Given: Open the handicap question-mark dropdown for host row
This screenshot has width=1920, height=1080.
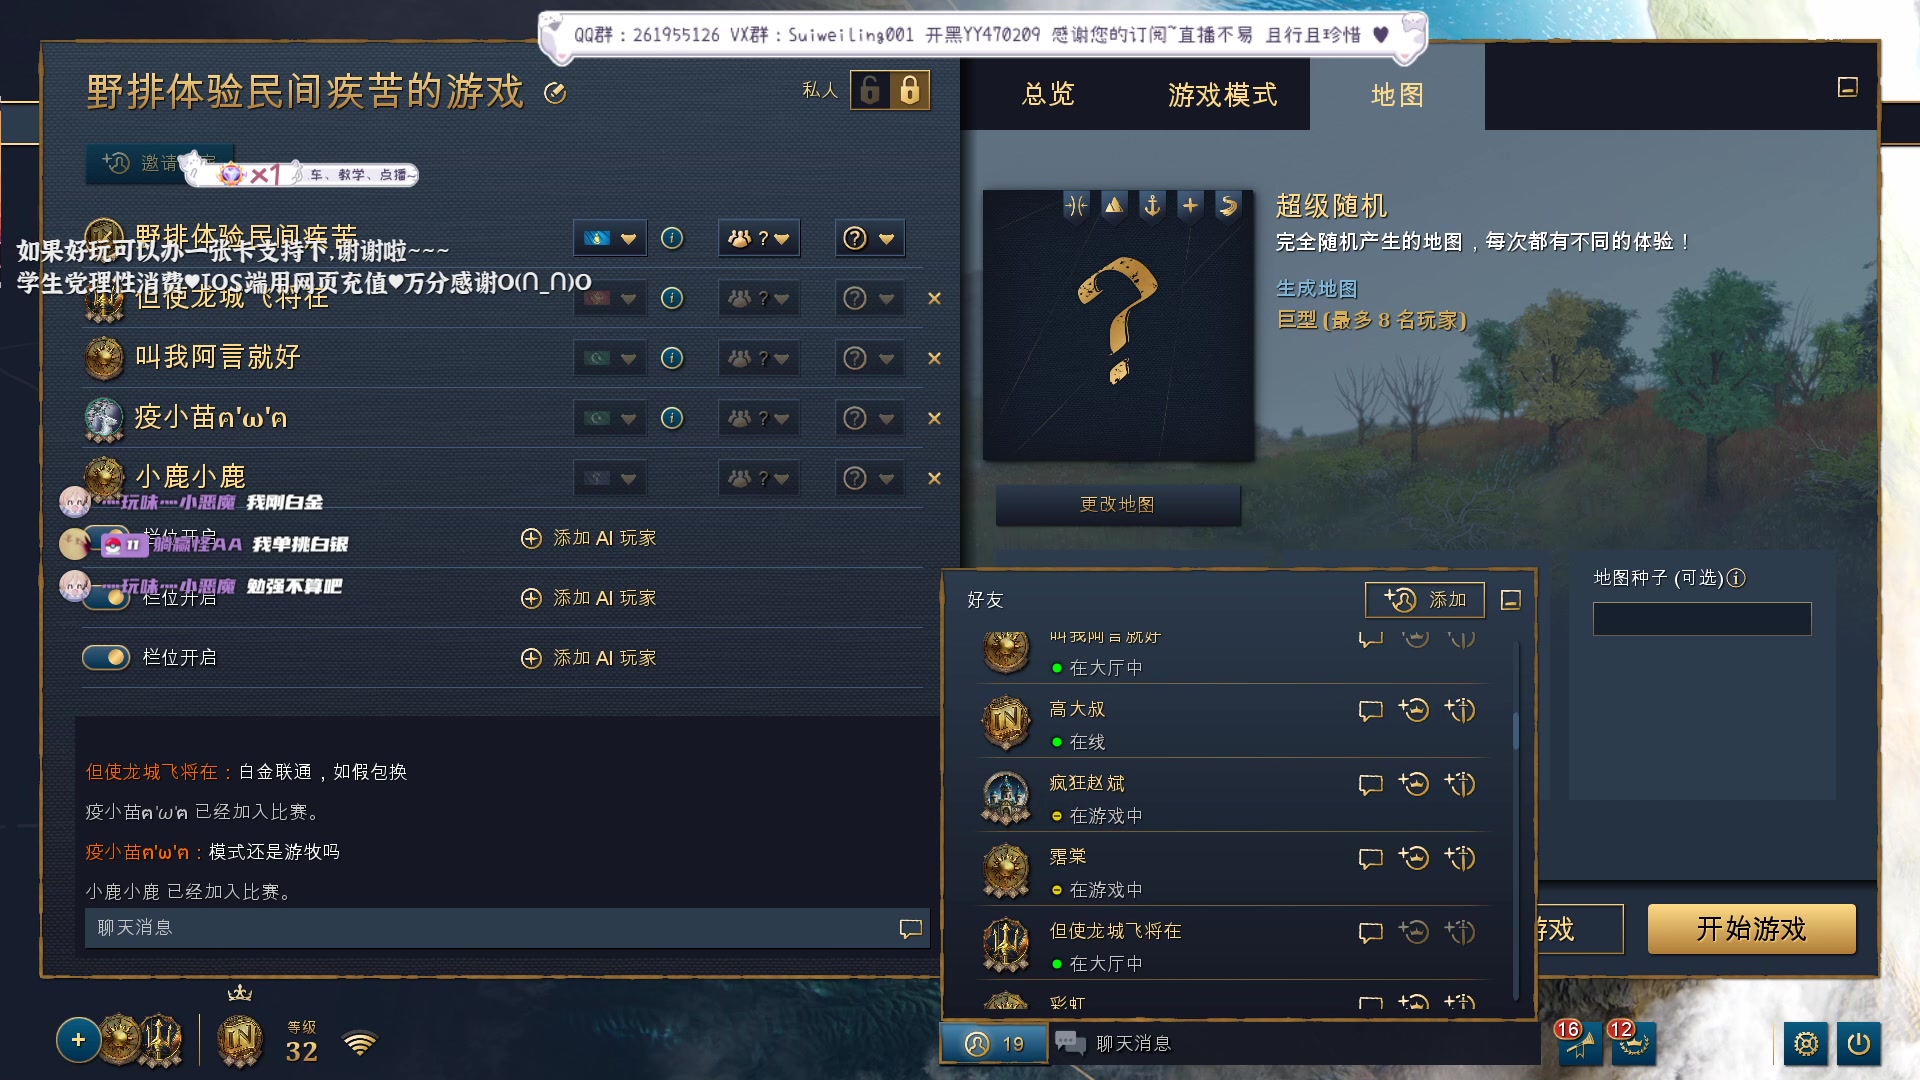Looking at the screenshot, I should tap(869, 238).
